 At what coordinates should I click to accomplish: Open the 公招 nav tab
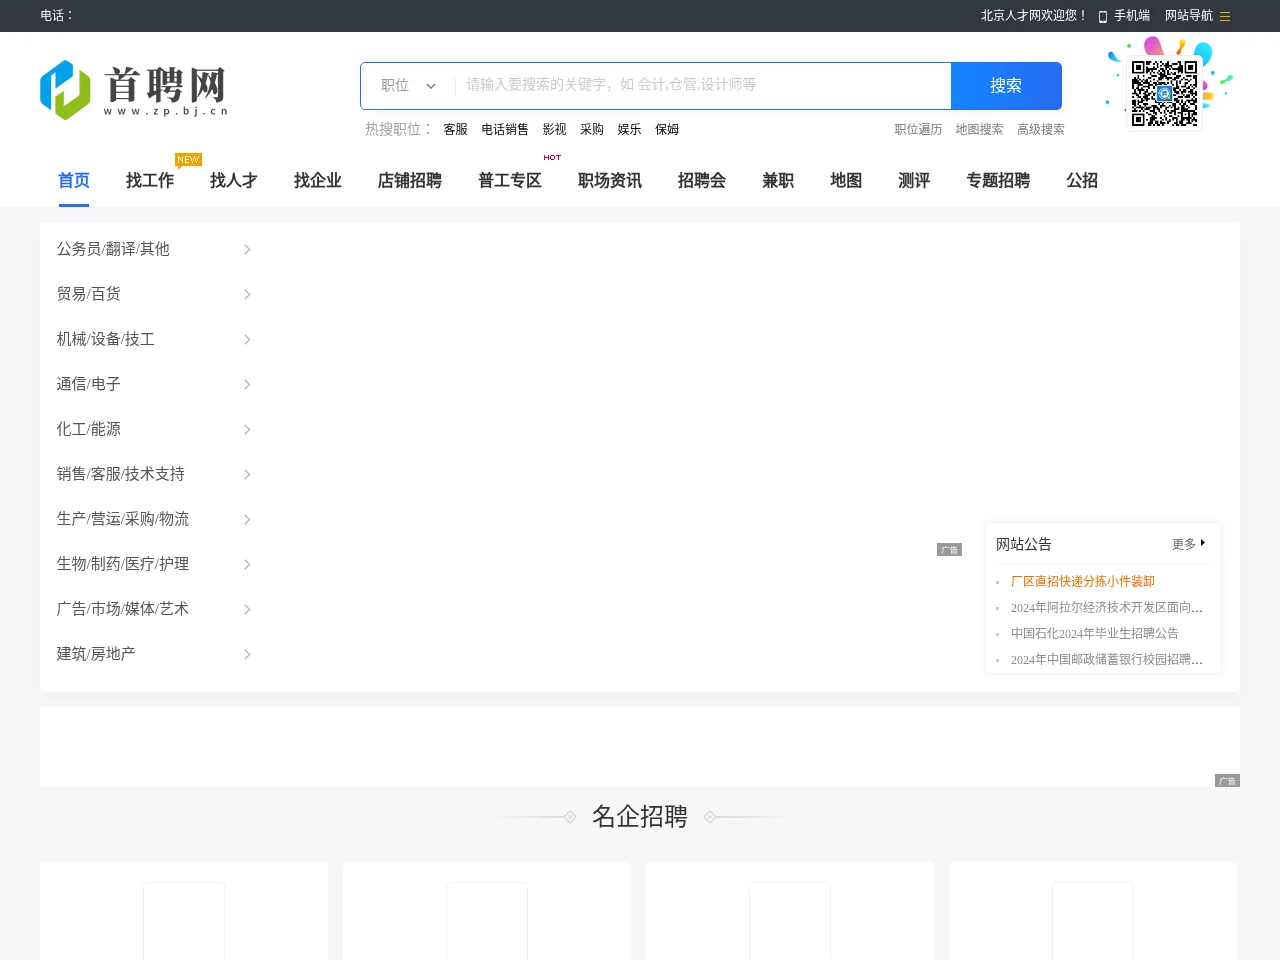(1082, 181)
